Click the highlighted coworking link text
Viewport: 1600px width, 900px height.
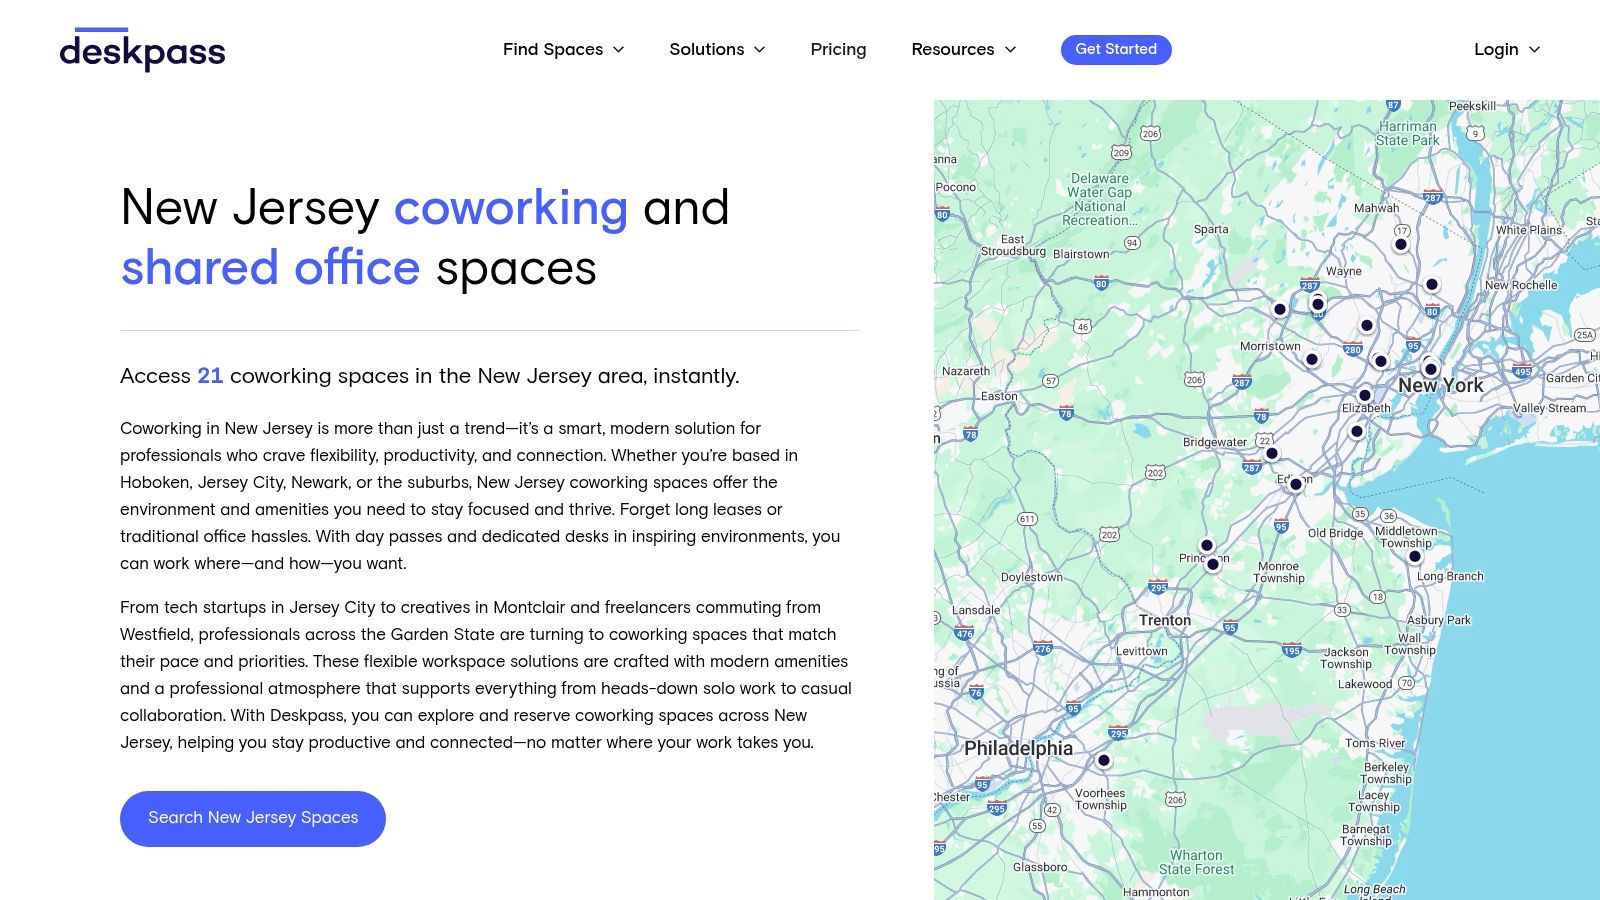pyautogui.click(x=511, y=208)
